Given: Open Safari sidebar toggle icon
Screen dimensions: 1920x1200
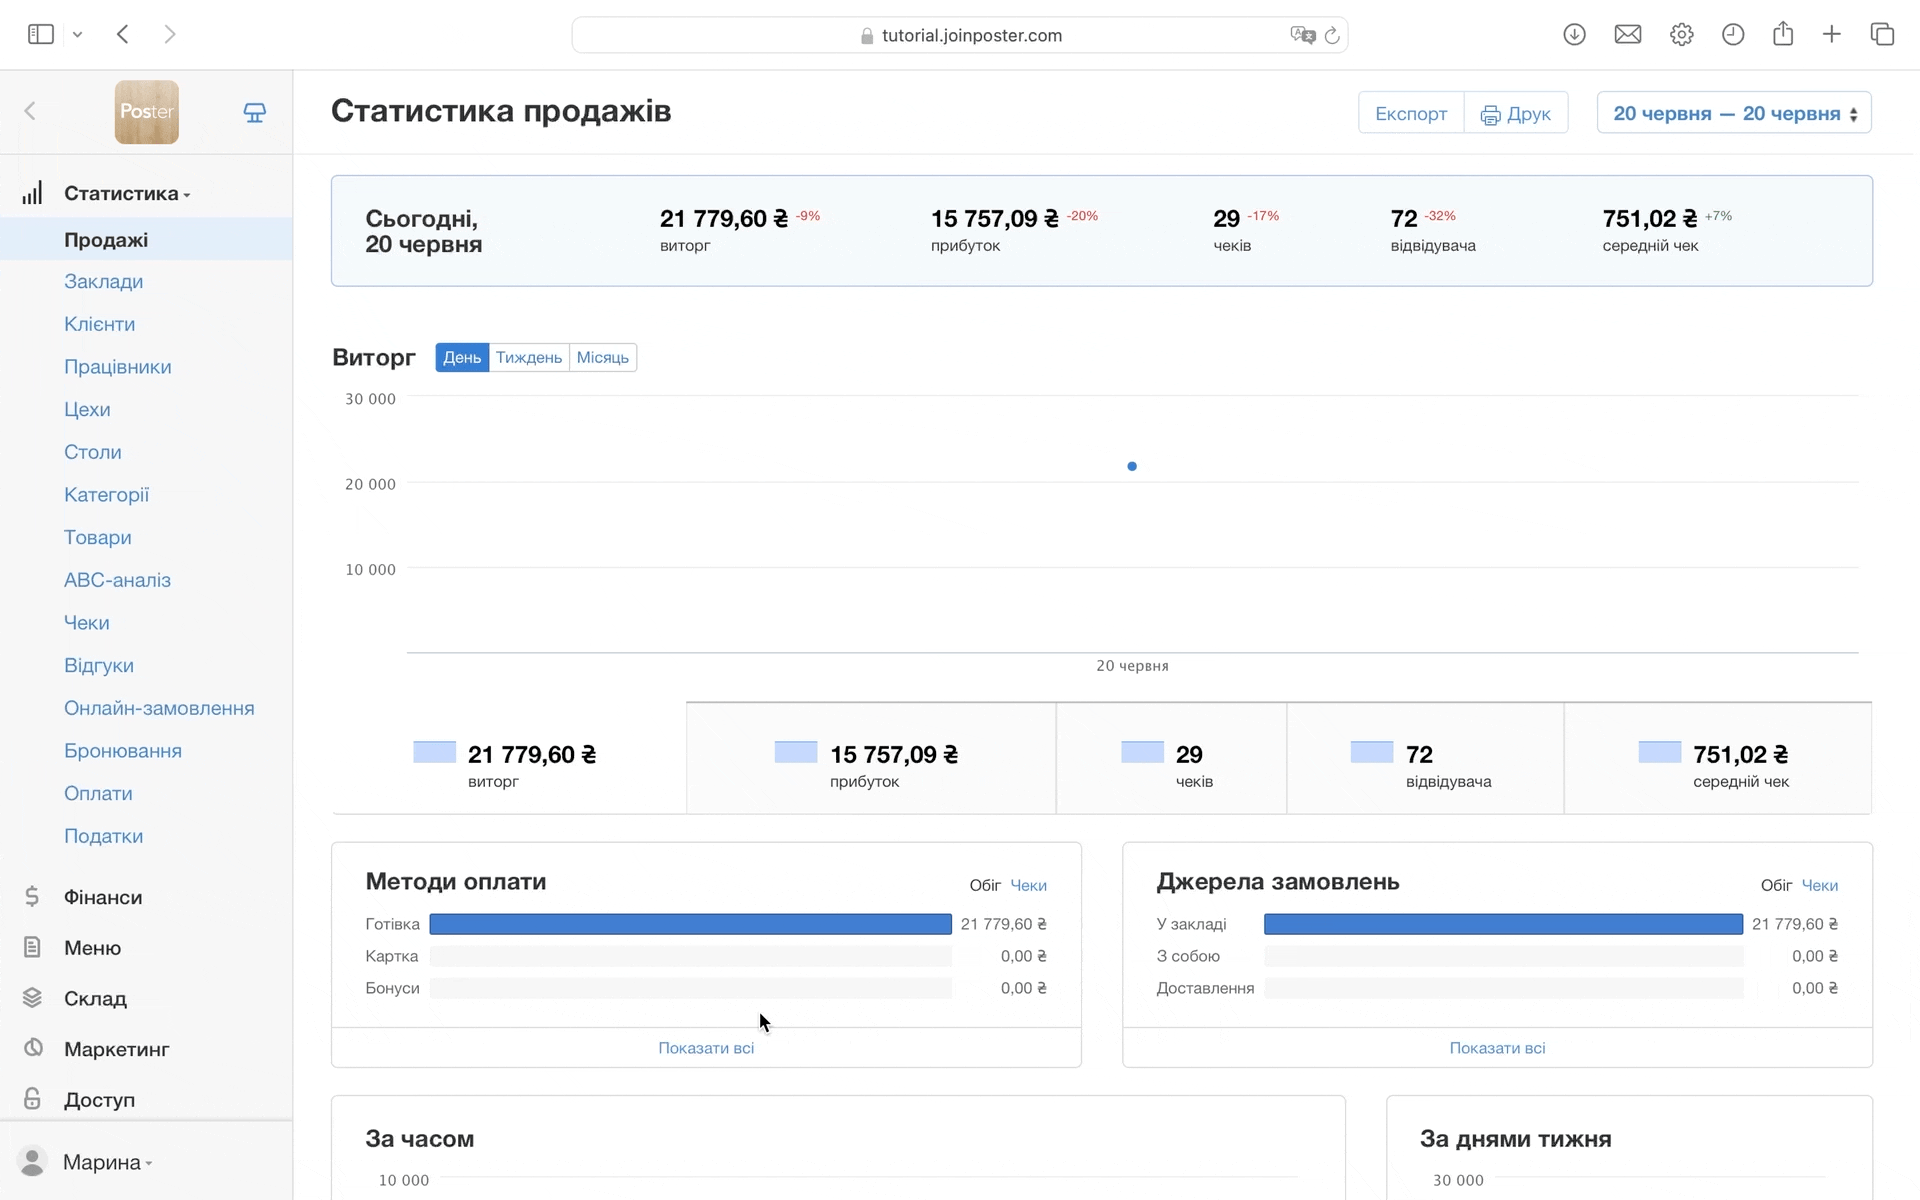Looking at the screenshot, I should point(41,34).
